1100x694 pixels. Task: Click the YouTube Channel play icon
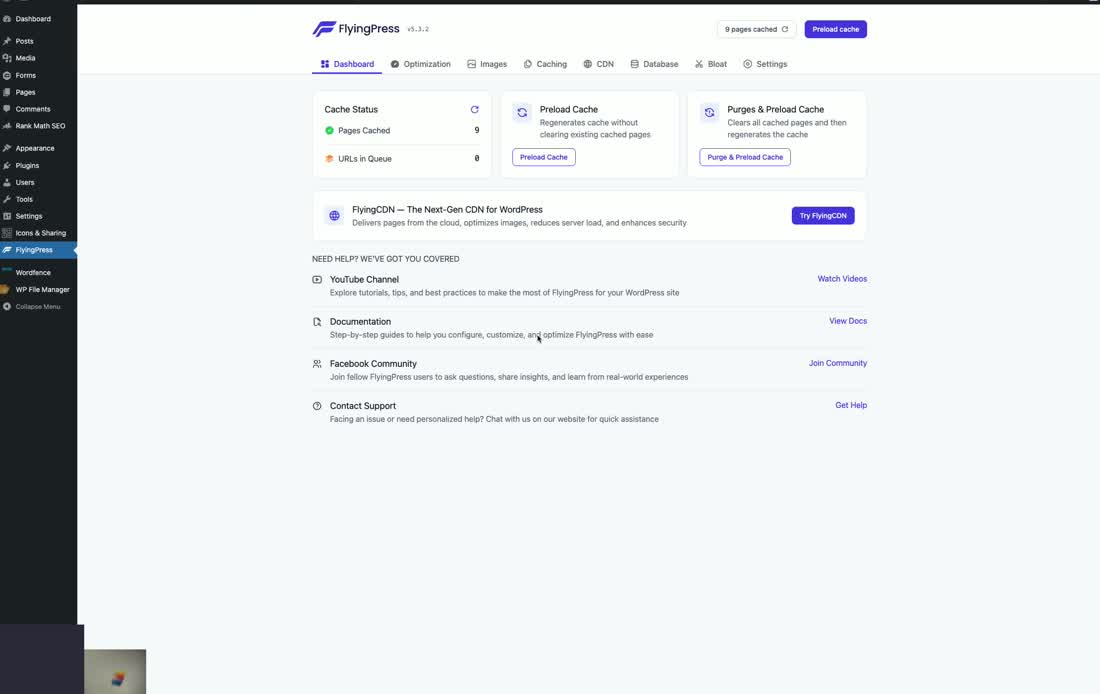(x=317, y=279)
